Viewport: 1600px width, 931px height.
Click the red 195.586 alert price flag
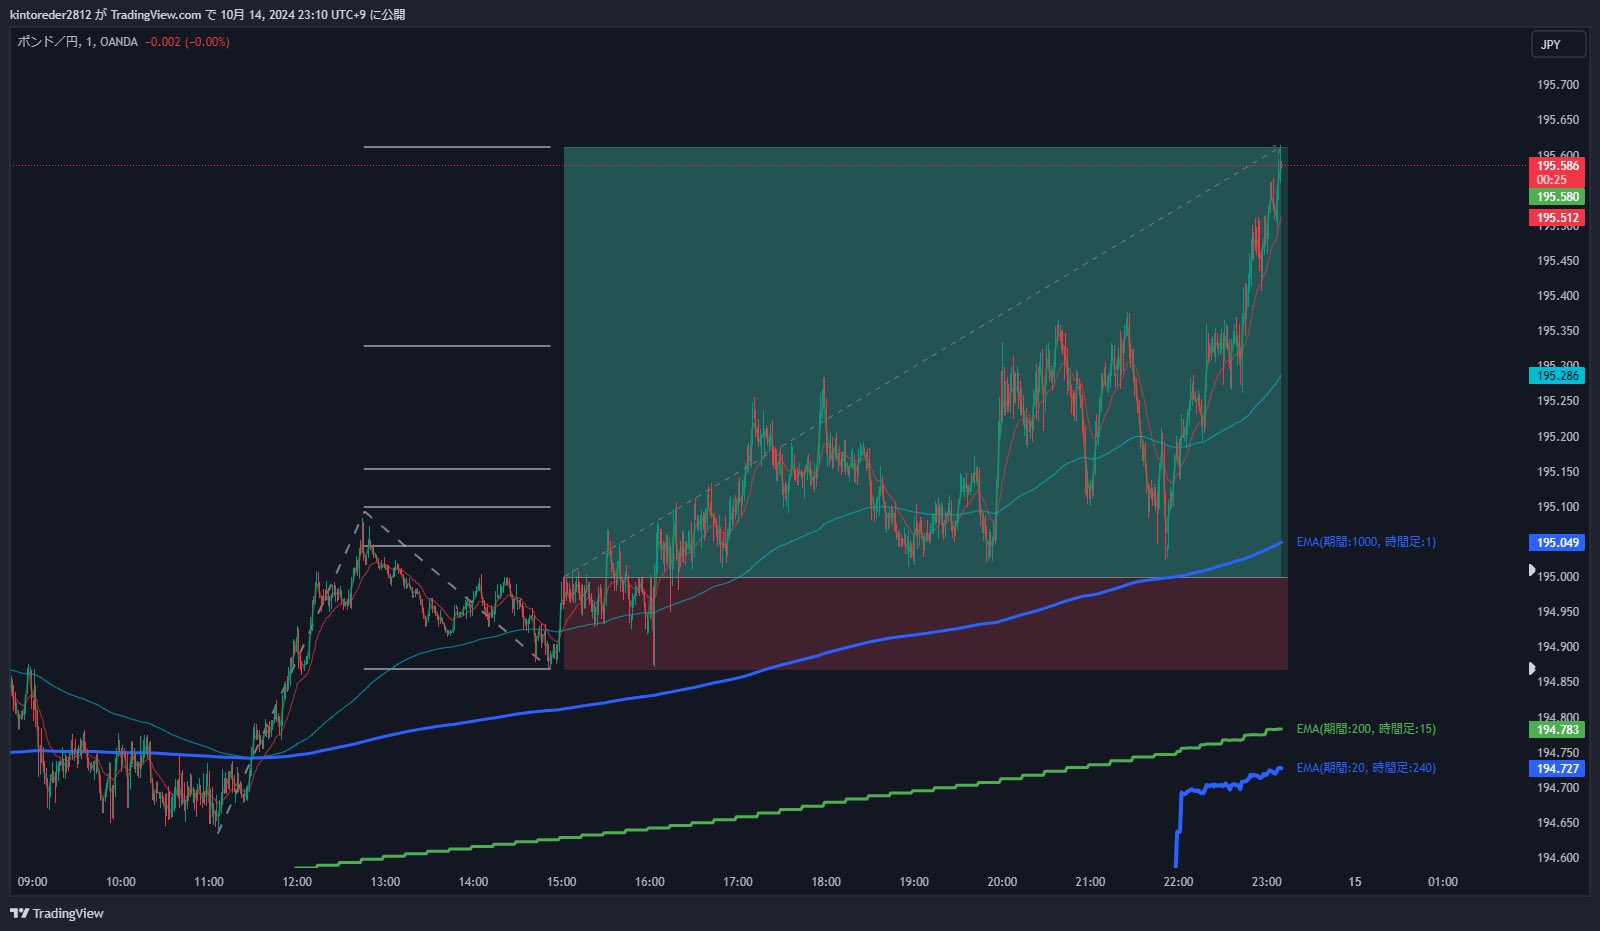pos(1556,166)
